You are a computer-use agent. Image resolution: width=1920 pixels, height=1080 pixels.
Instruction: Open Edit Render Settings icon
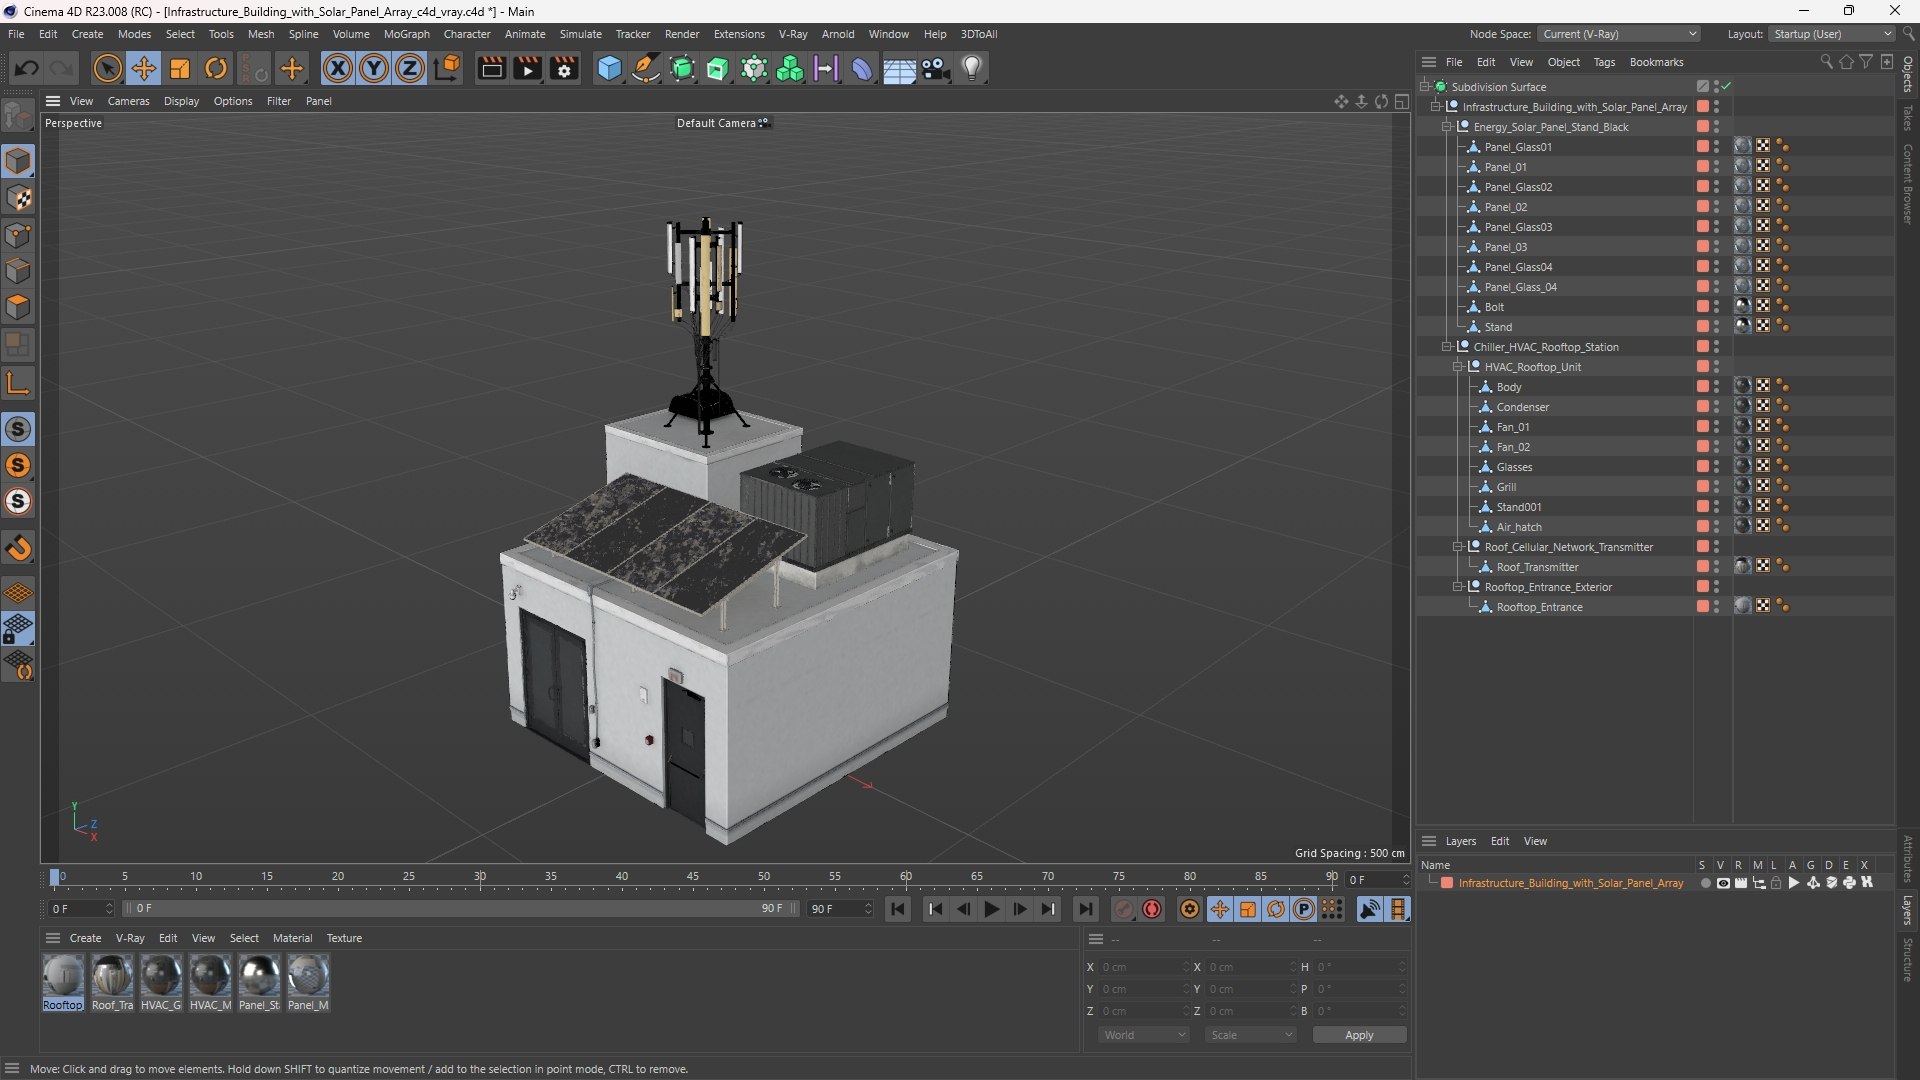point(564,68)
